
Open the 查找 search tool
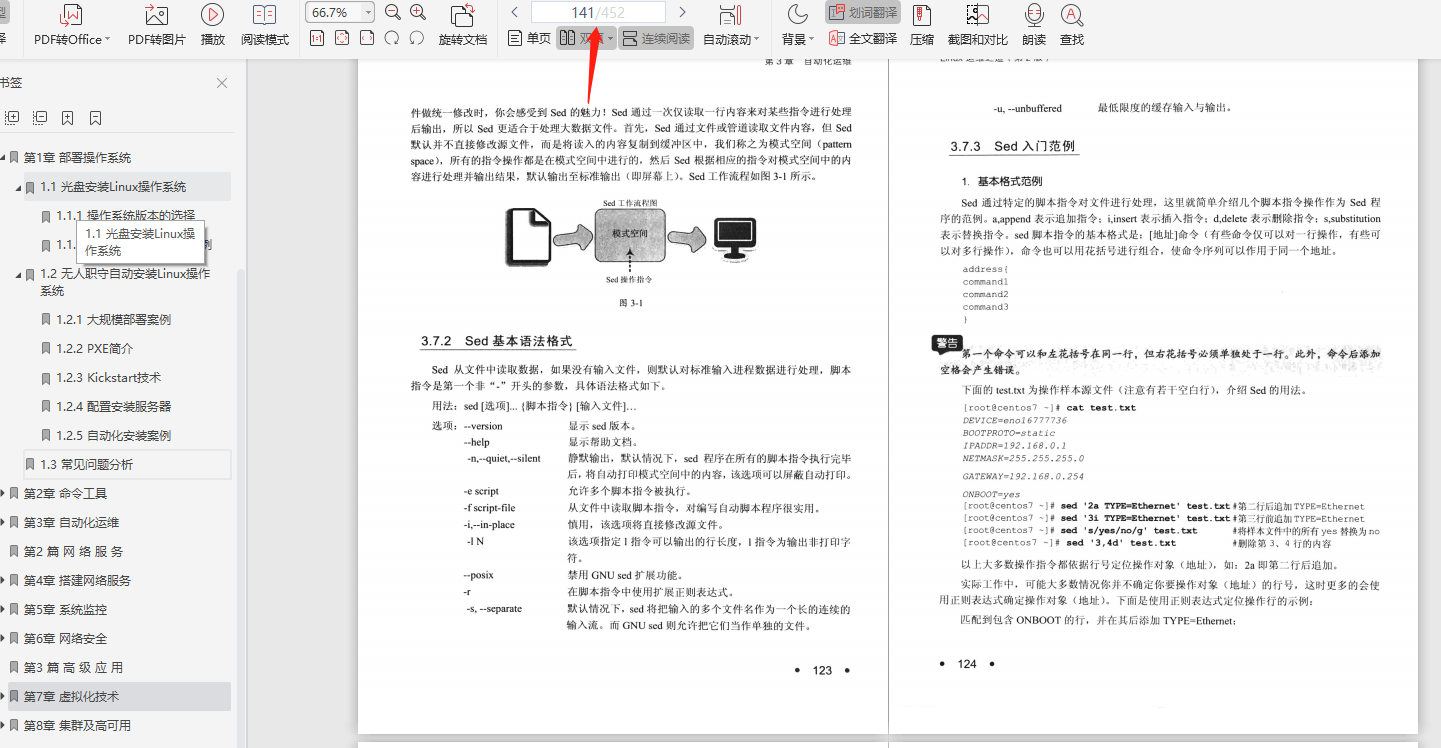point(1072,26)
